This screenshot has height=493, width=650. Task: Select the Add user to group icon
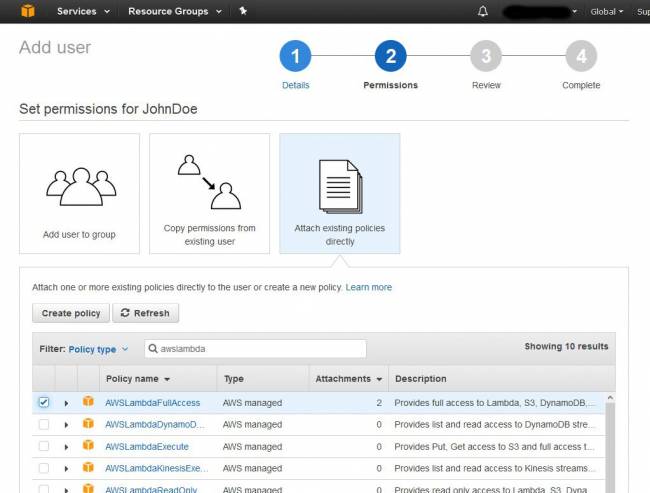pyautogui.click(x=79, y=188)
